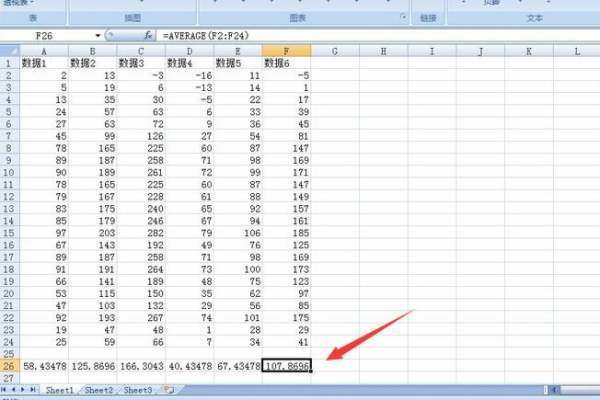Click cell B20 with value 115

pos(93,293)
